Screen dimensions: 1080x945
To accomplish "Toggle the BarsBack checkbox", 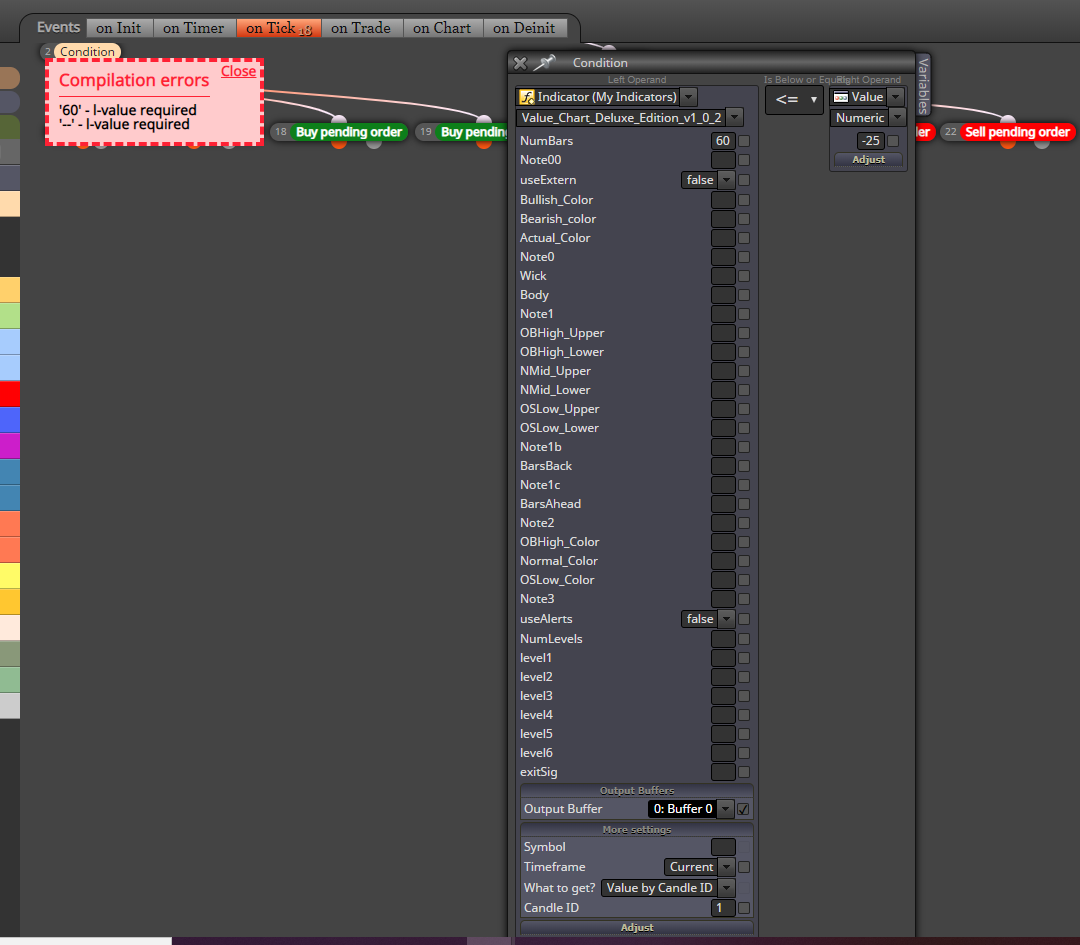I will 744,466.
